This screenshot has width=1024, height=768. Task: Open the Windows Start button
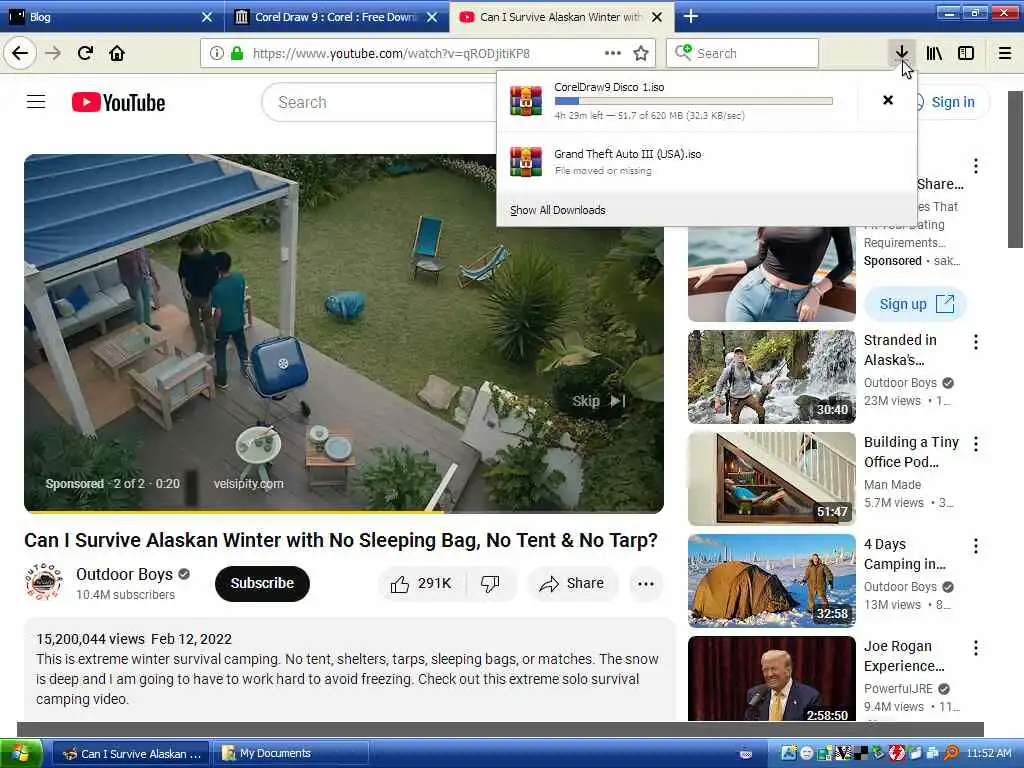tap(22, 754)
